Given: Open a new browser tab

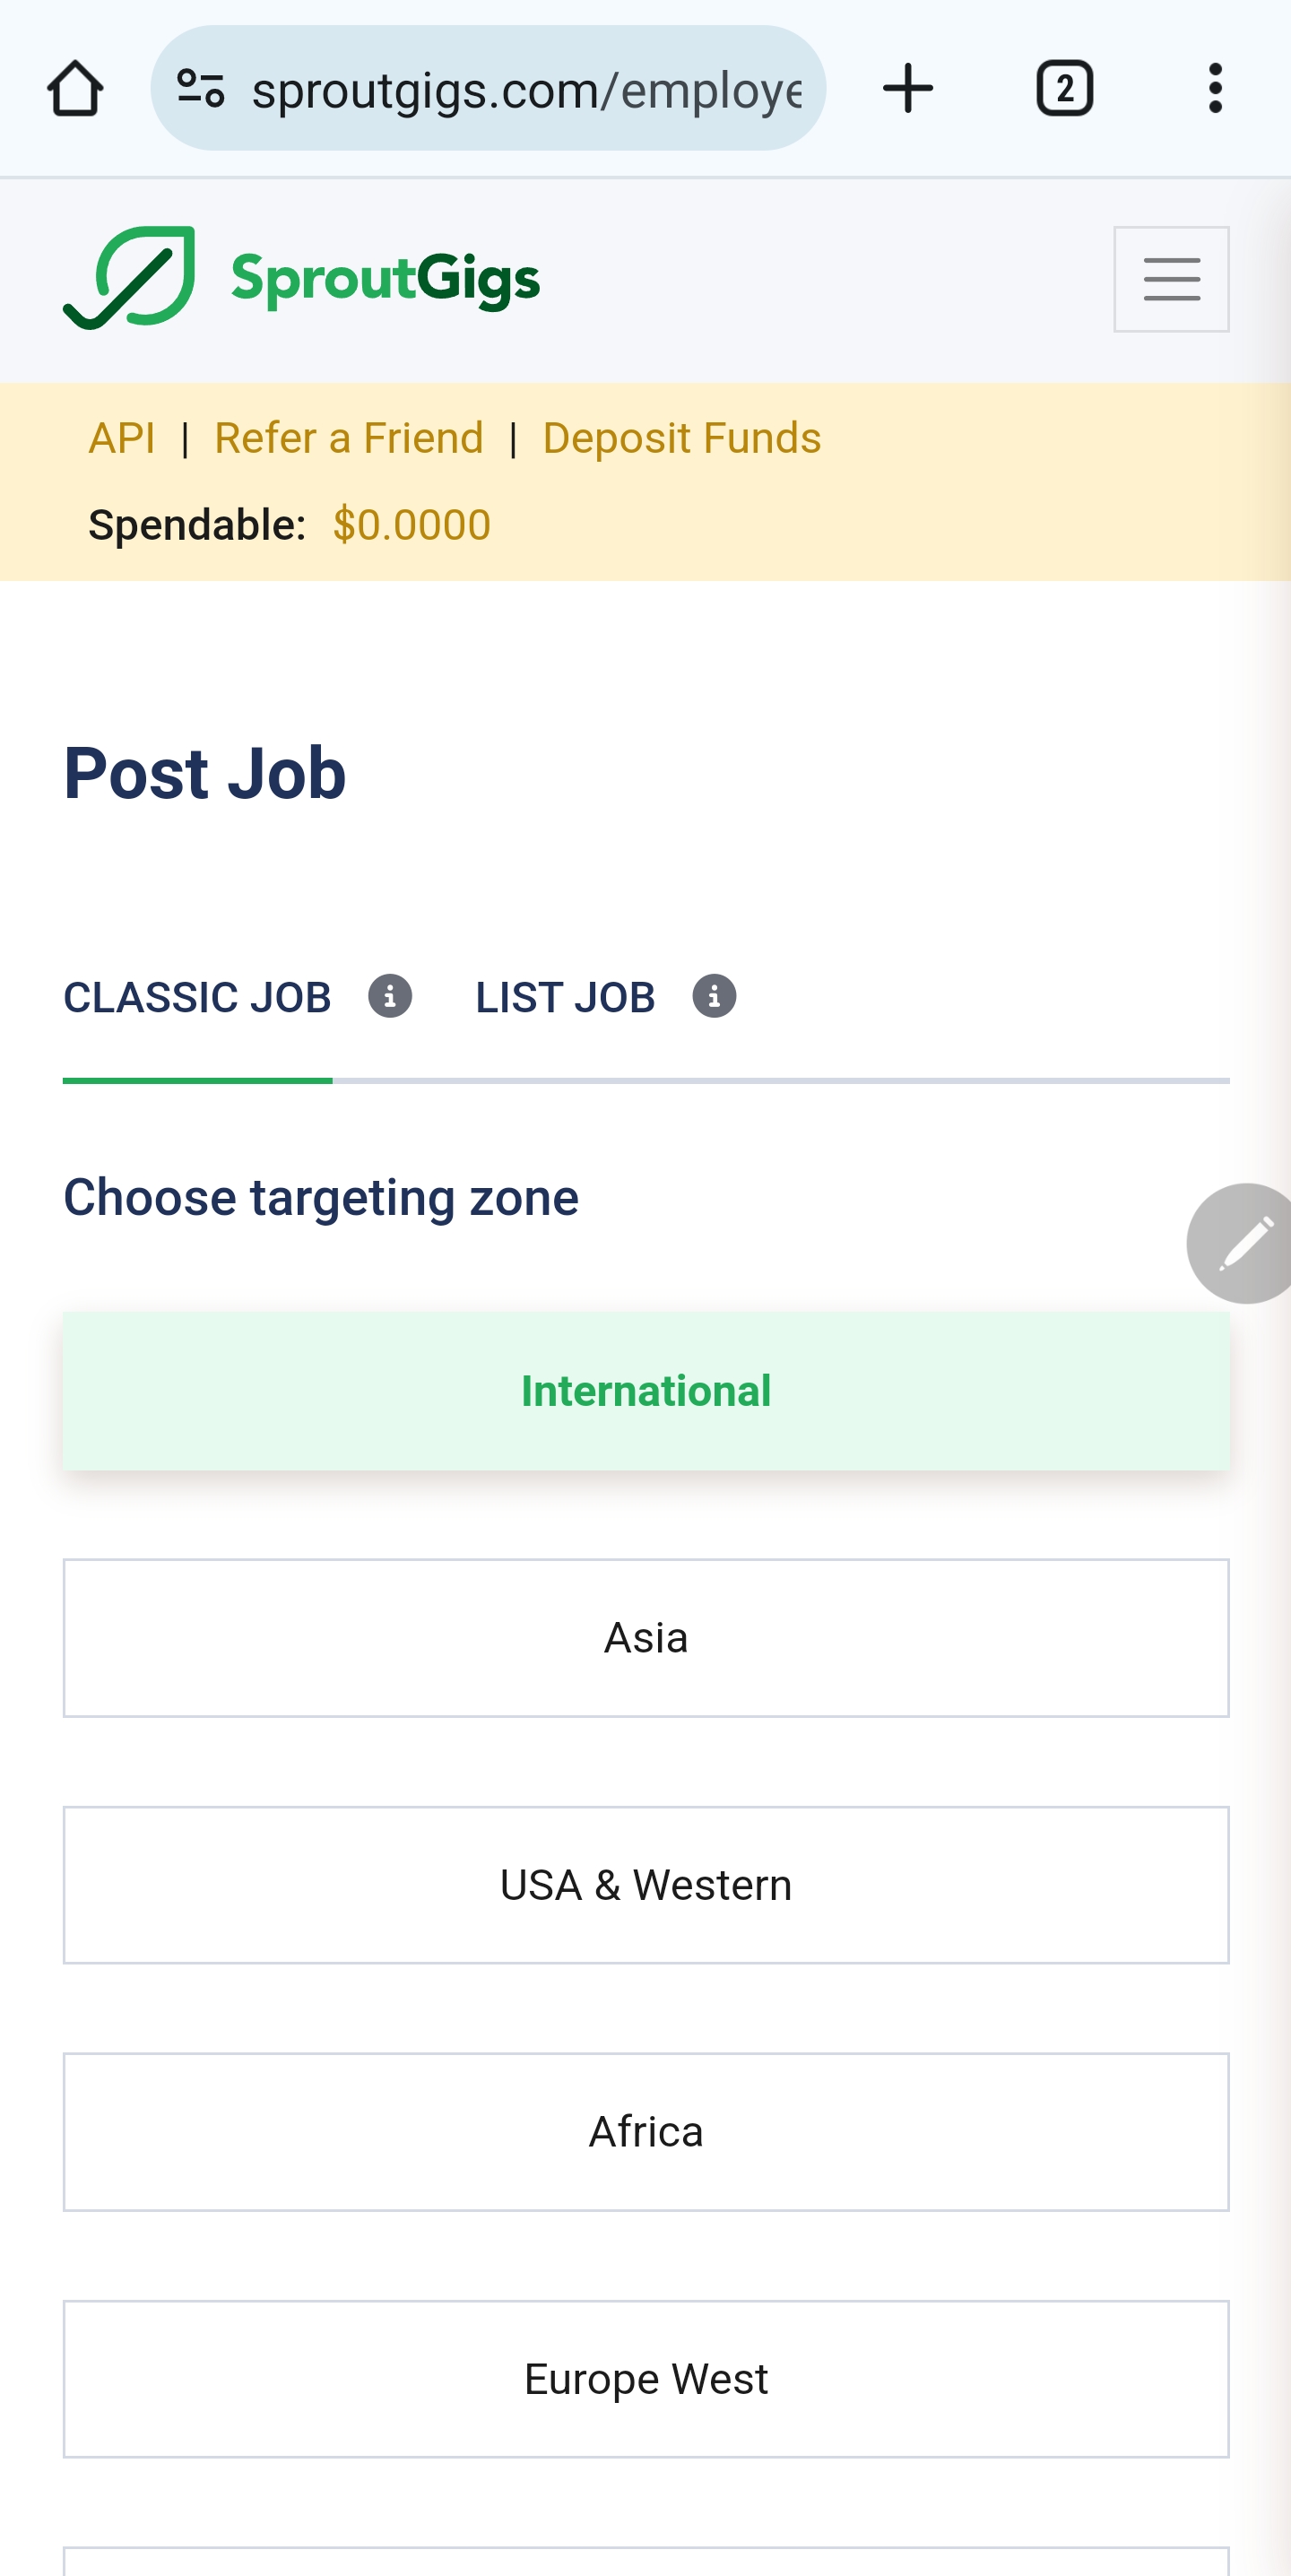Looking at the screenshot, I should (907, 89).
